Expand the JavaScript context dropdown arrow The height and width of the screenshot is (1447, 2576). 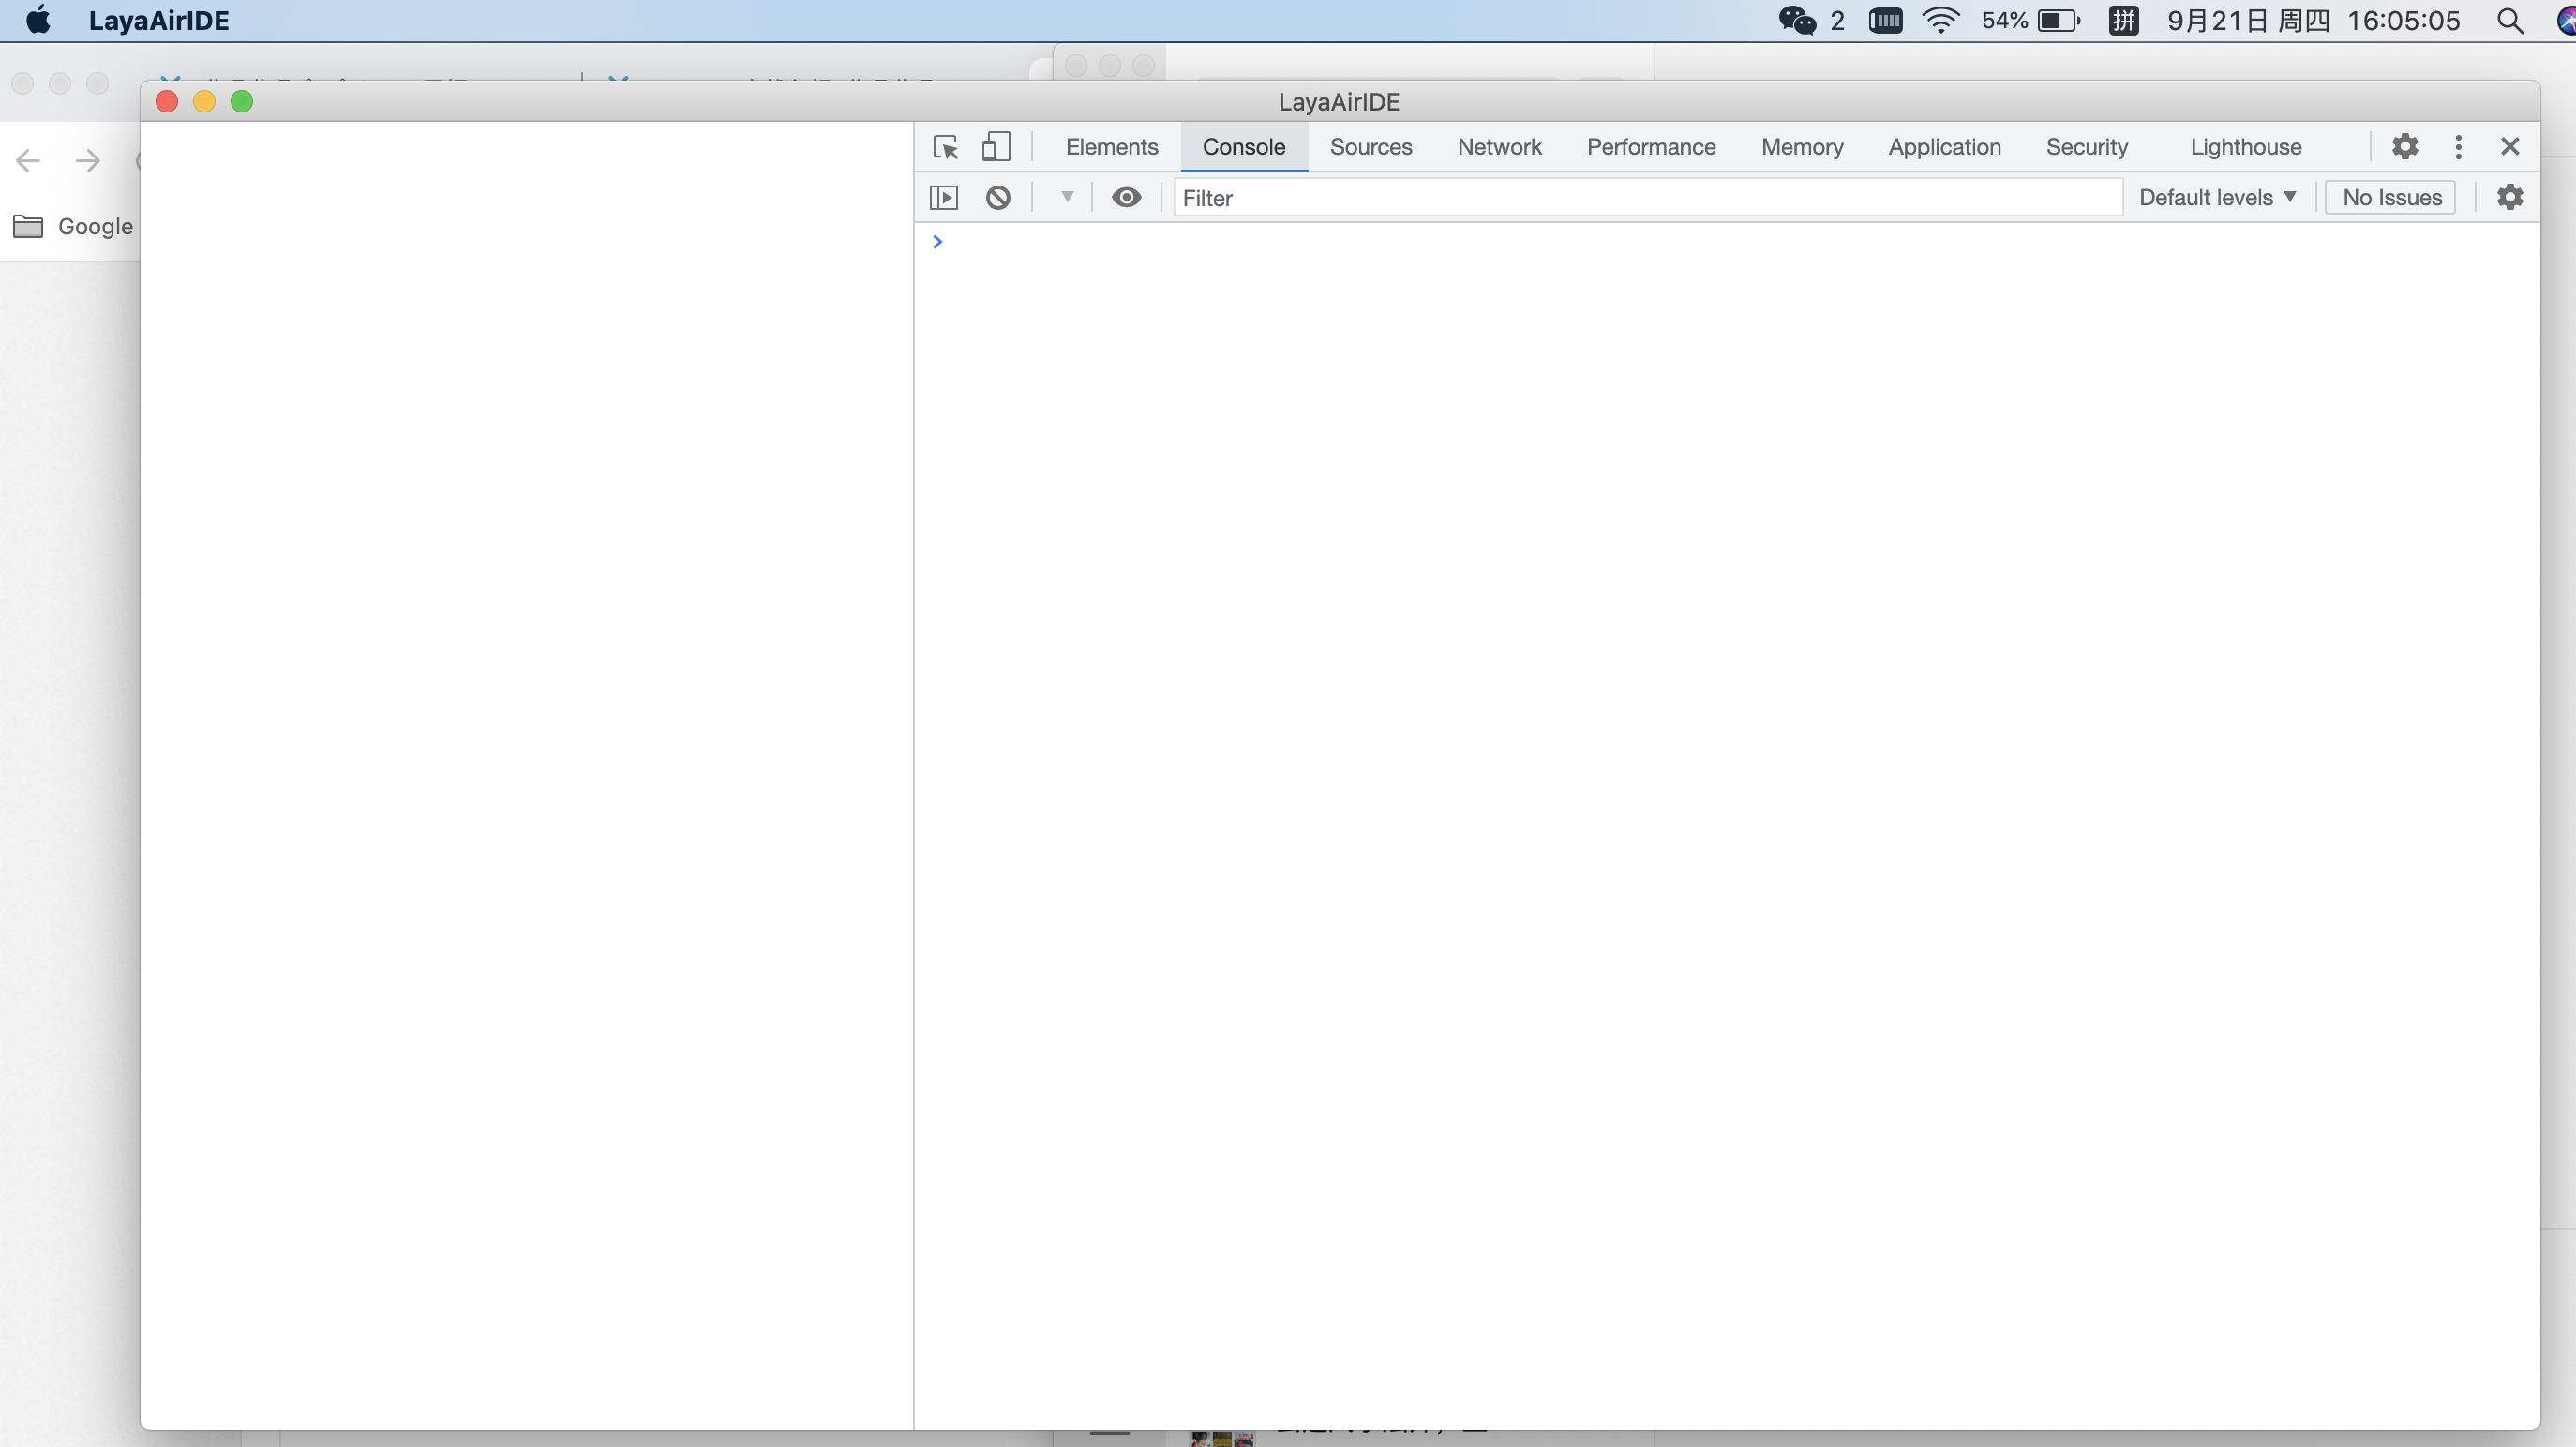pos(1067,197)
